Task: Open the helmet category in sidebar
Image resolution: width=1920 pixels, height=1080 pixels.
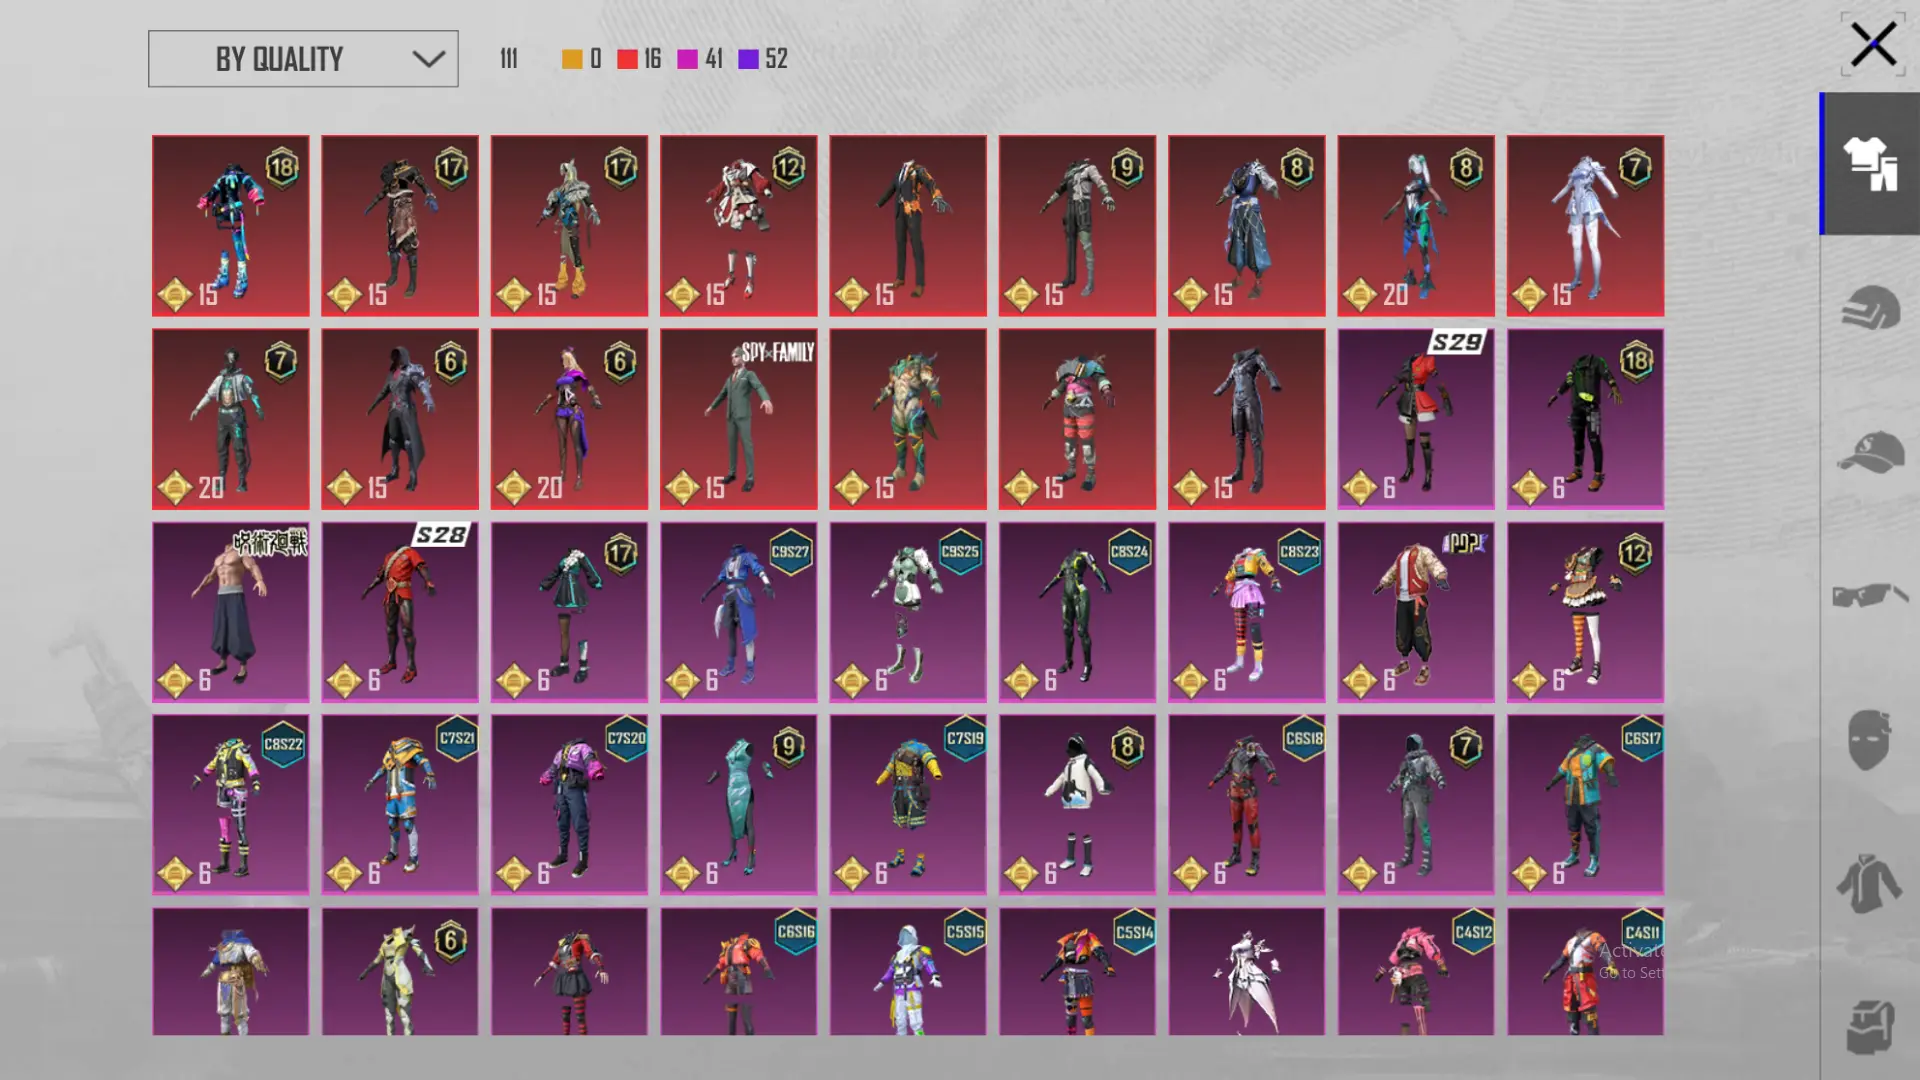Action: [x=1869, y=308]
